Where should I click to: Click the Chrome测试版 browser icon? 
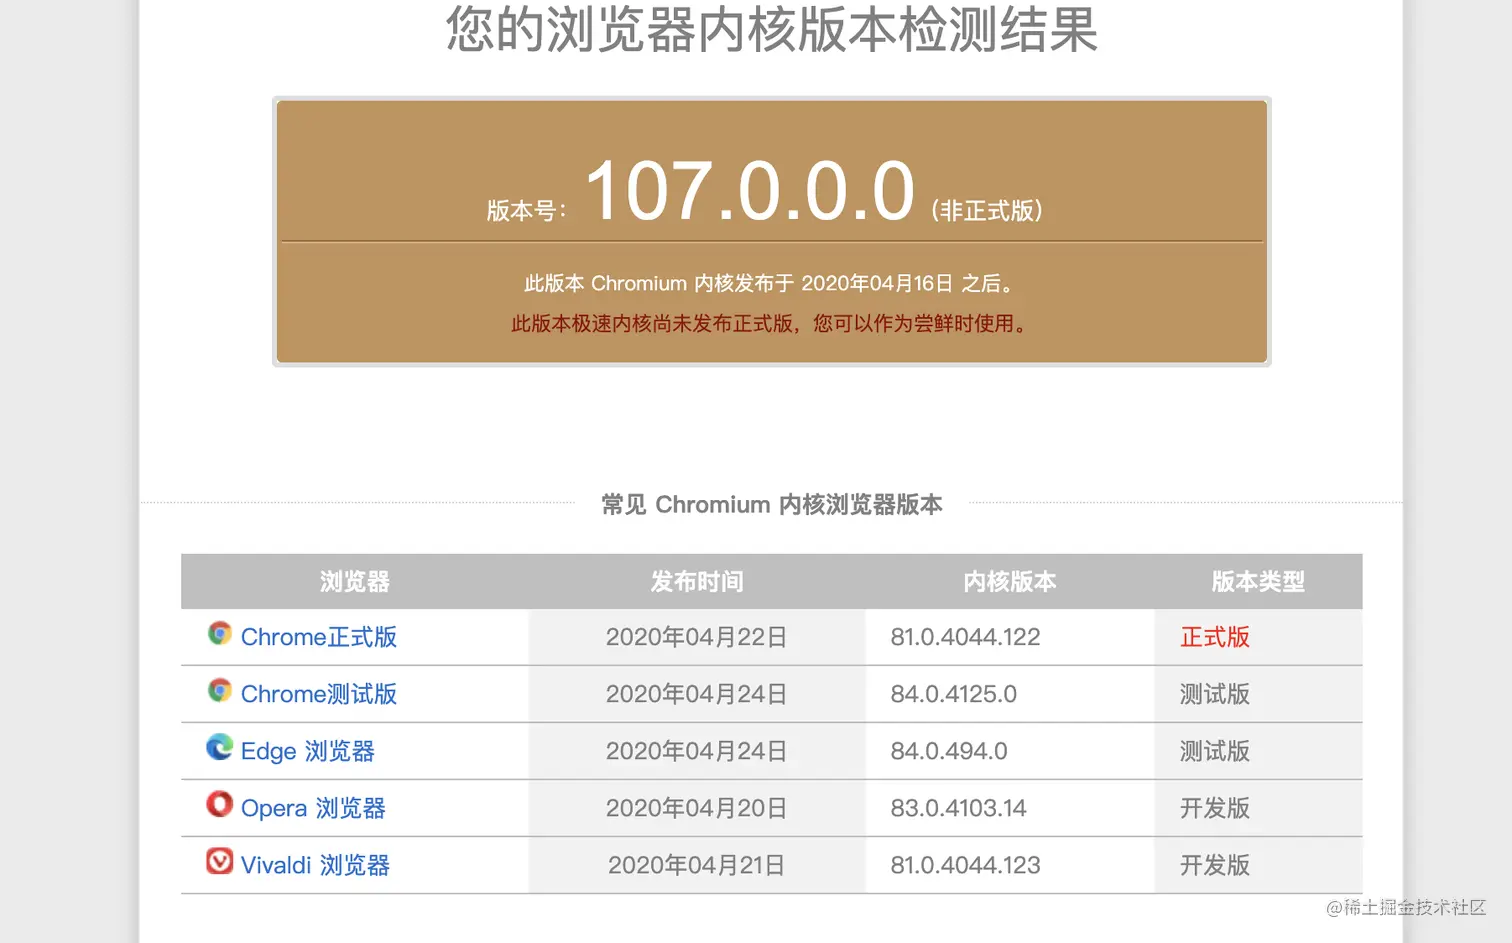pyautogui.click(x=220, y=690)
